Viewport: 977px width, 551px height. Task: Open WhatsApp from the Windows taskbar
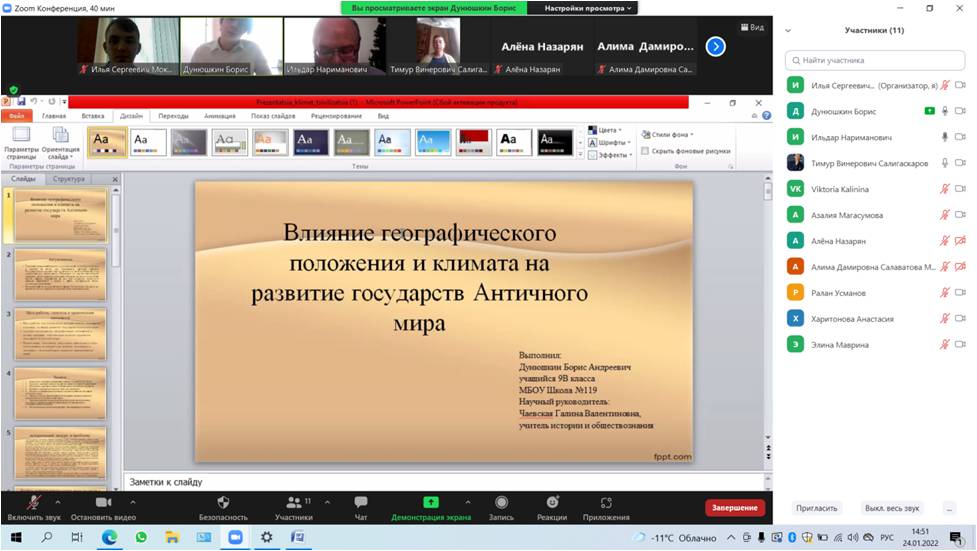[x=140, y=537]
